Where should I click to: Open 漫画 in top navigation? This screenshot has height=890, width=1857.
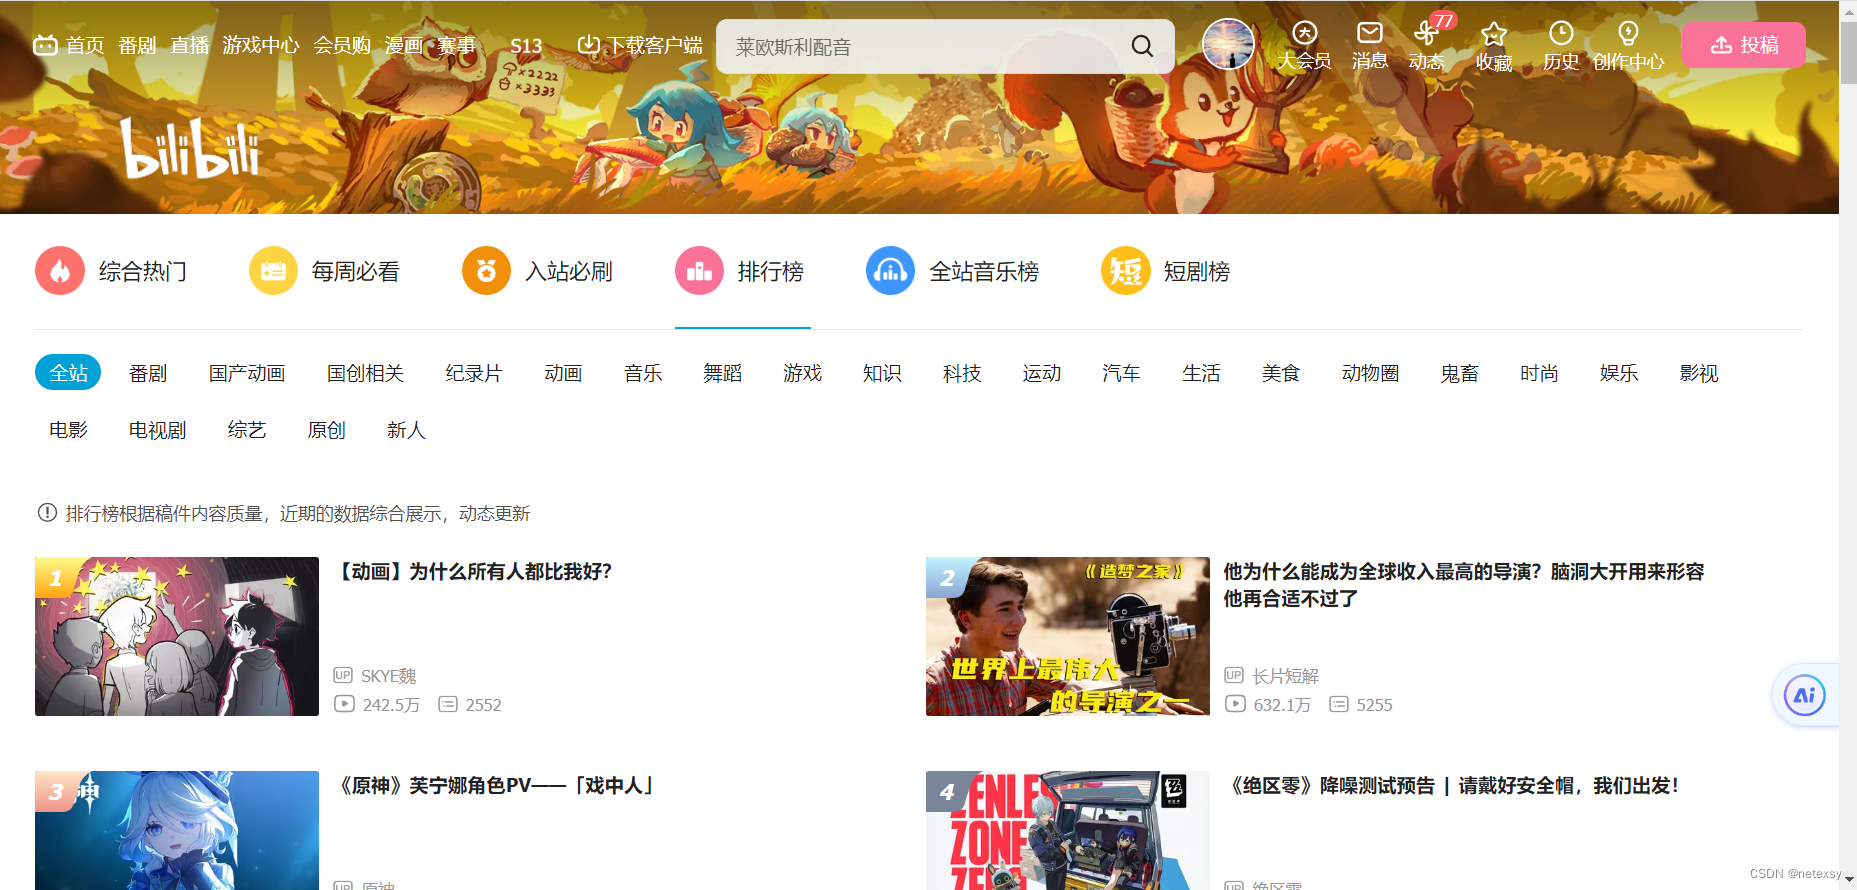click(x=403, y=46)
